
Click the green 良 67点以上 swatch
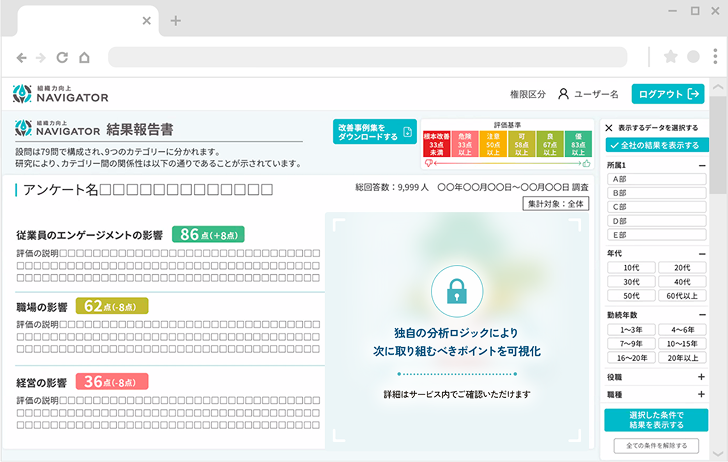(550, 144)
